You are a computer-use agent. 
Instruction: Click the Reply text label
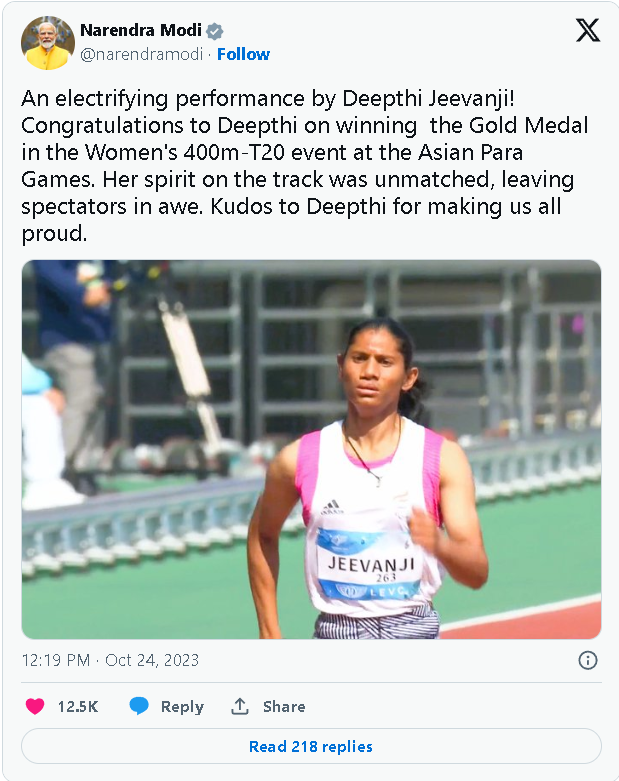click(182, 706)
